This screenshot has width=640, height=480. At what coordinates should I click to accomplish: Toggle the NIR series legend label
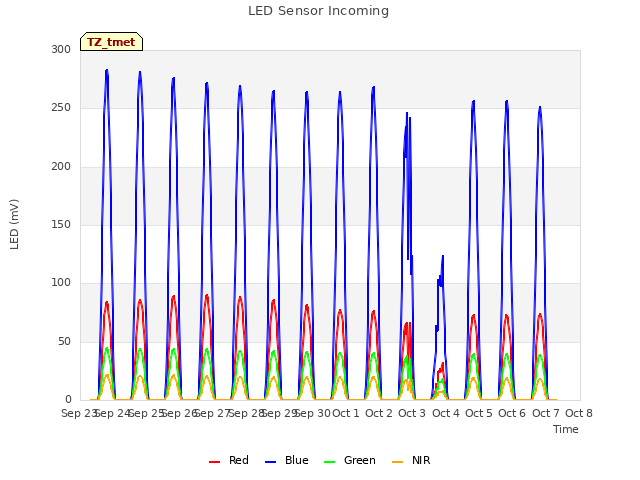pos(421,460)
